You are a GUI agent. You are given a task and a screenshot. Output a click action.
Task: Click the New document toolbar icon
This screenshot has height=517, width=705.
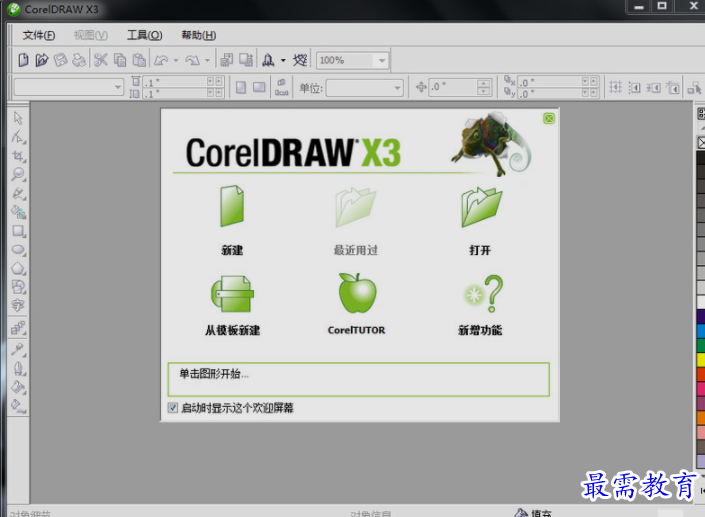point(23,60)
